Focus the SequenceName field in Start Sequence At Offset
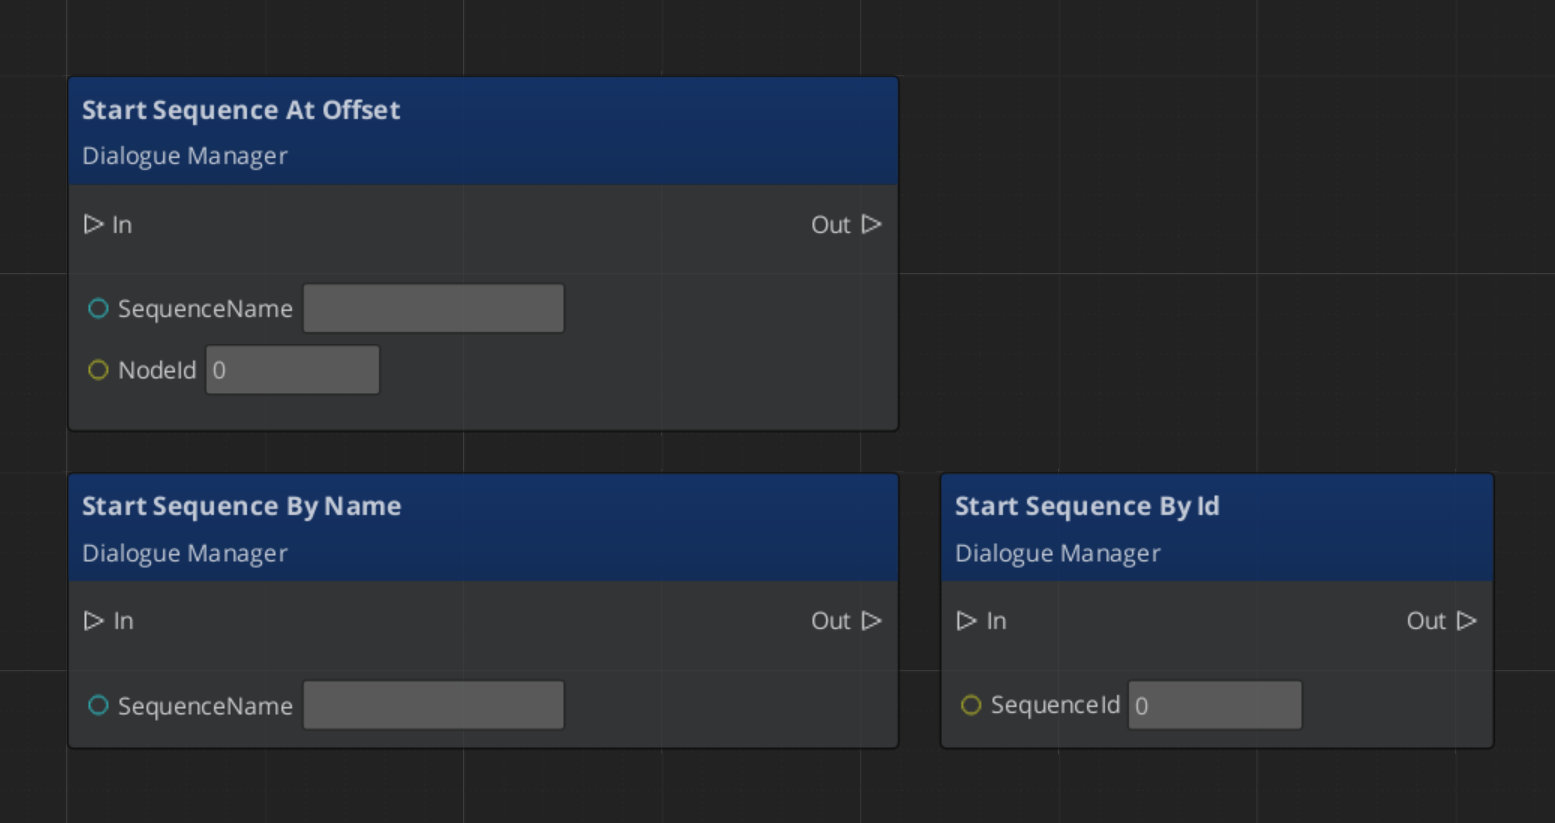Viewport: 1555px width, 823px height. pyautogui.click(x=433, y=309)
